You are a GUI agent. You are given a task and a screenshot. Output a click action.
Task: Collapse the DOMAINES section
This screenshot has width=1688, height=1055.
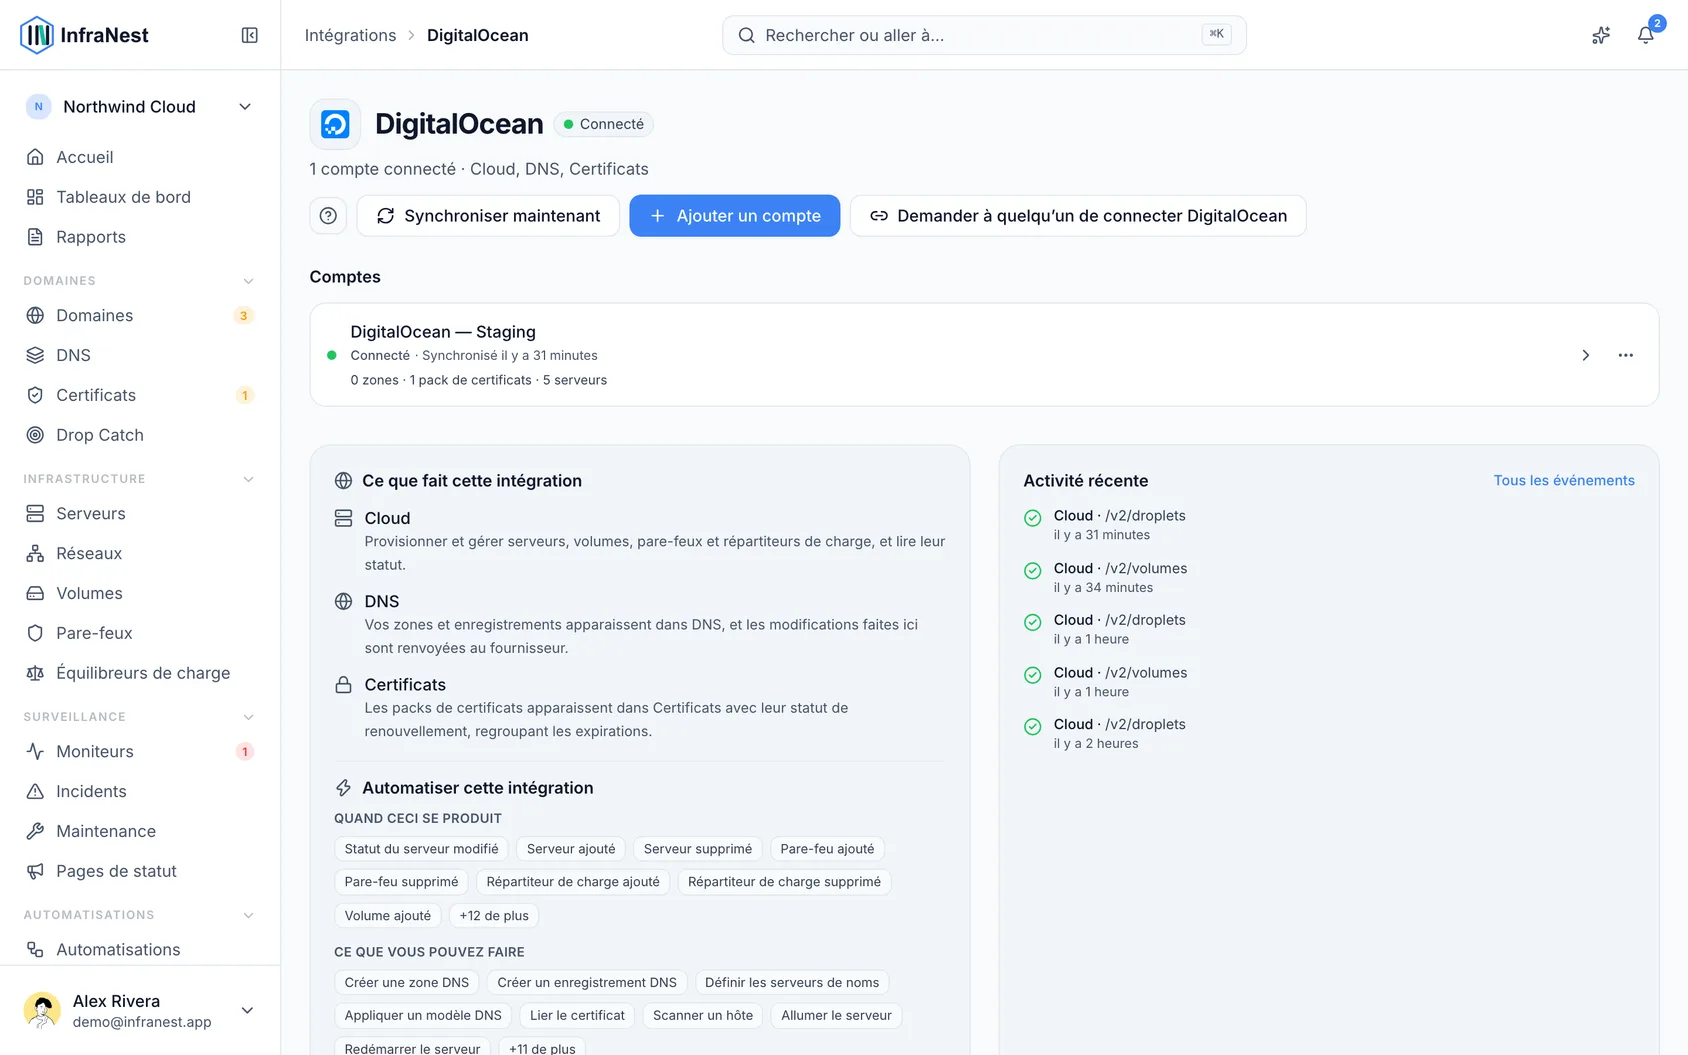click(x=248, y=281)
